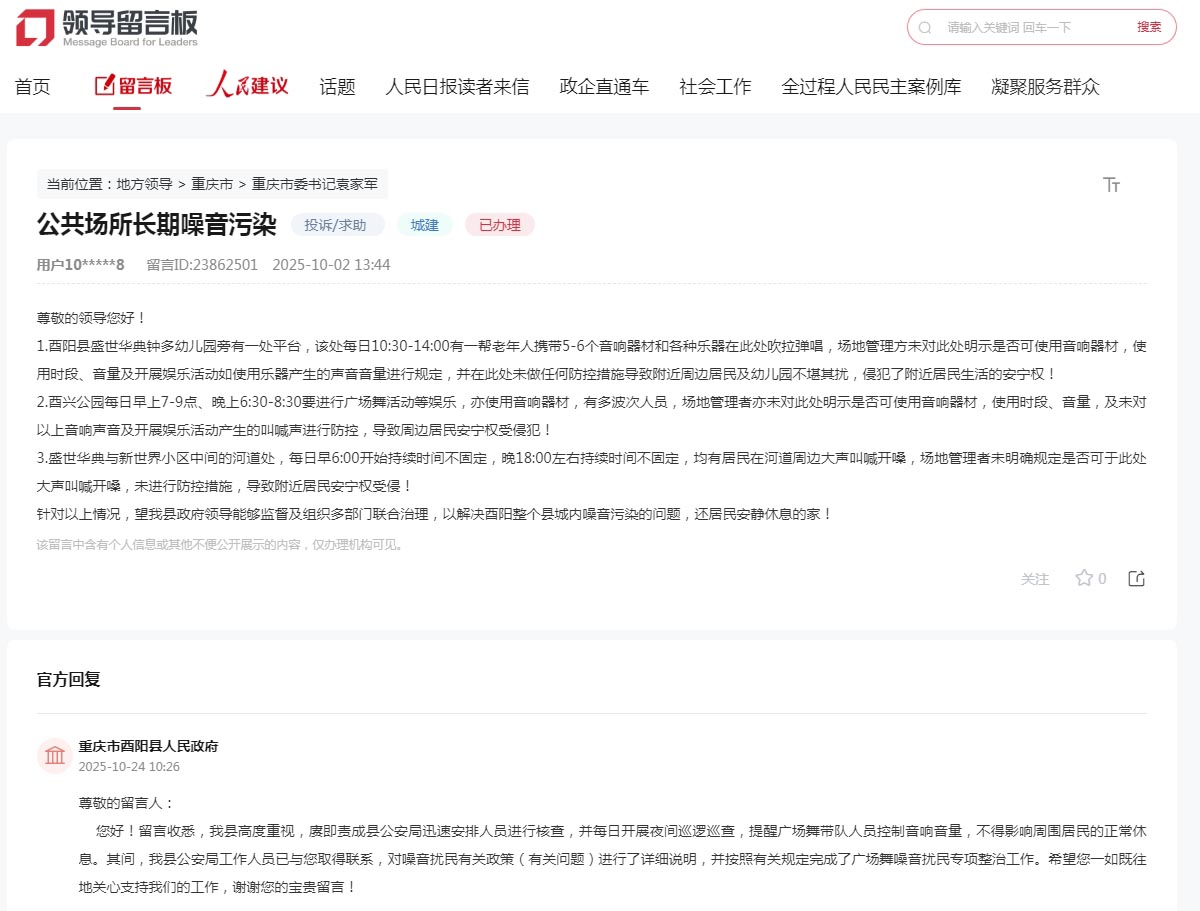This screenshot has width=1200, height=911.
Task: Click the 领导留言板 site logo
Action: pyautogui.click(x=107, y=28)
